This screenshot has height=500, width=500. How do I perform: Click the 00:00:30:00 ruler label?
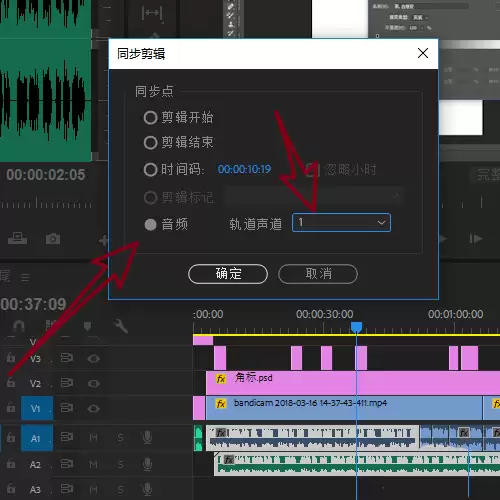pos(324,314)
